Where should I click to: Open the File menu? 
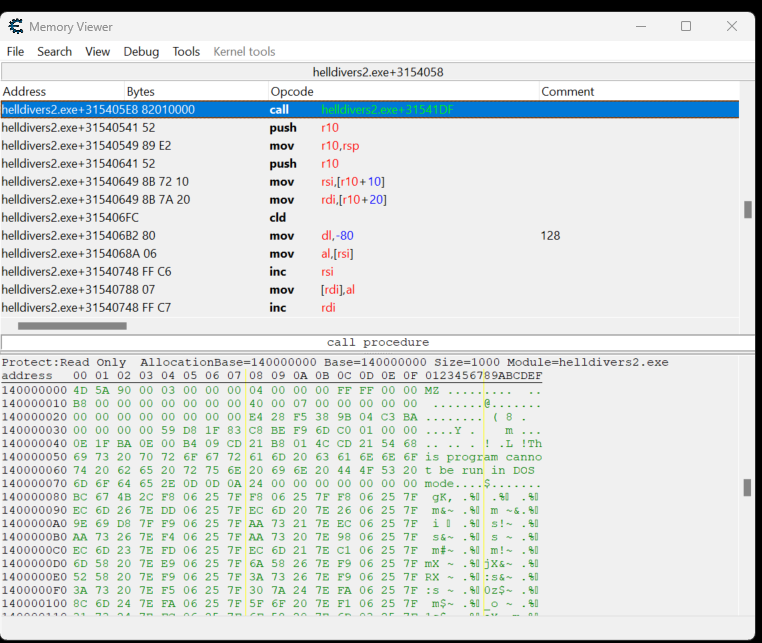click(x=15, y=52)
